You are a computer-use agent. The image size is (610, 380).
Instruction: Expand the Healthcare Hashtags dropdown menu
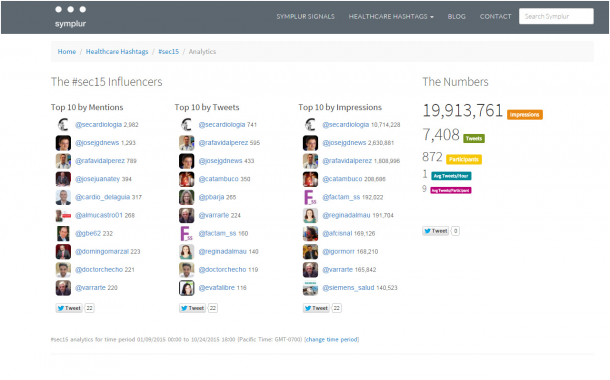(391, 16)
